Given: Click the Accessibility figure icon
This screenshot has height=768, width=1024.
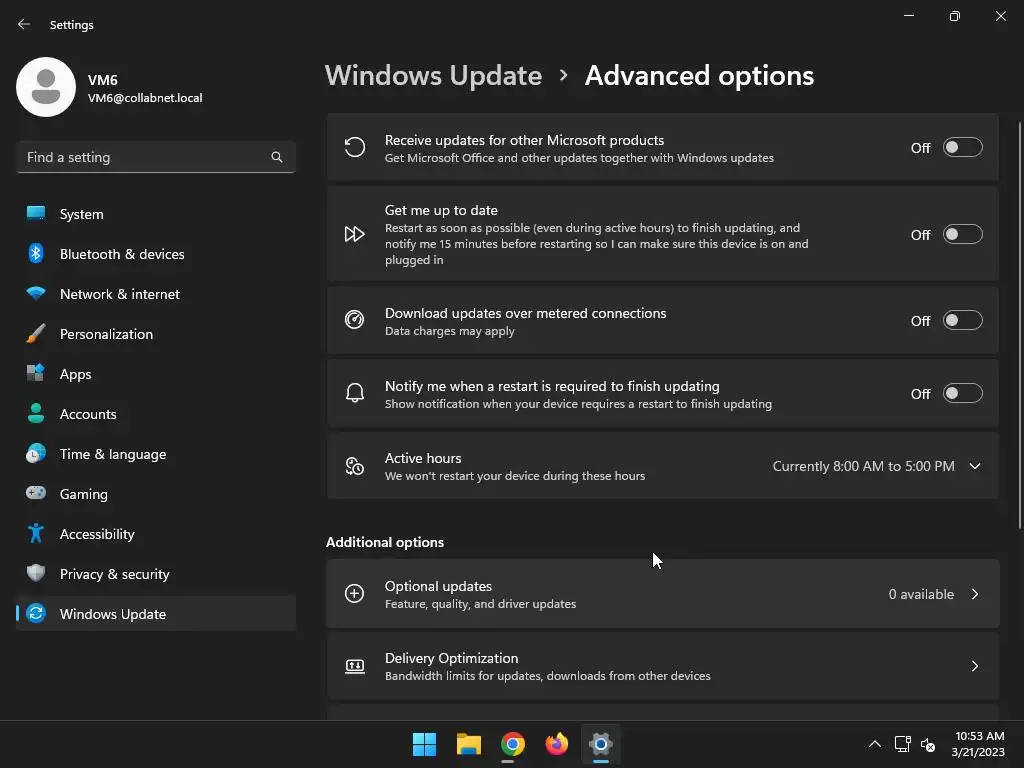Looking at the screenshot, I should pos(36,534).
